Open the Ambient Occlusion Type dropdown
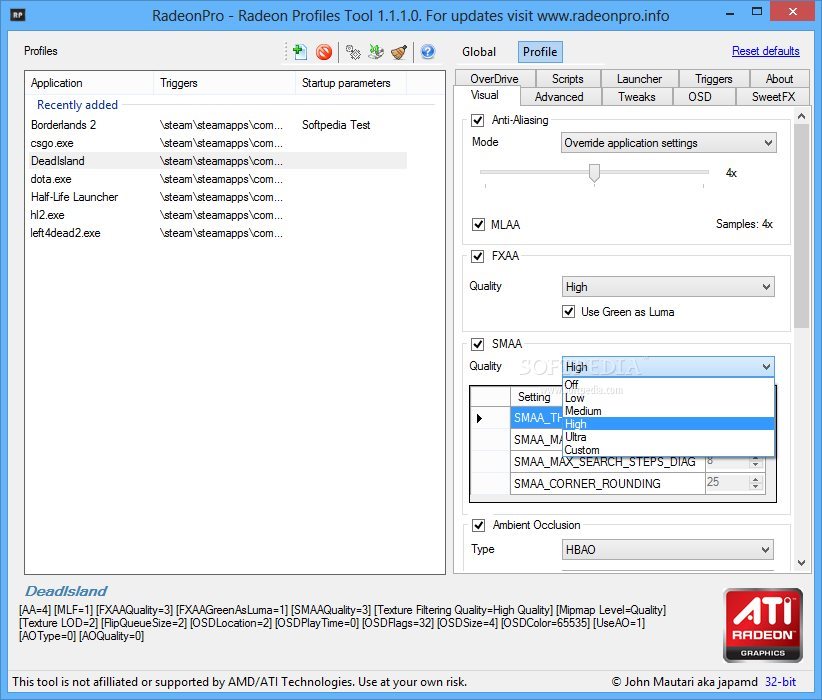This screenshot has width=822, height=700. (667, 550)
